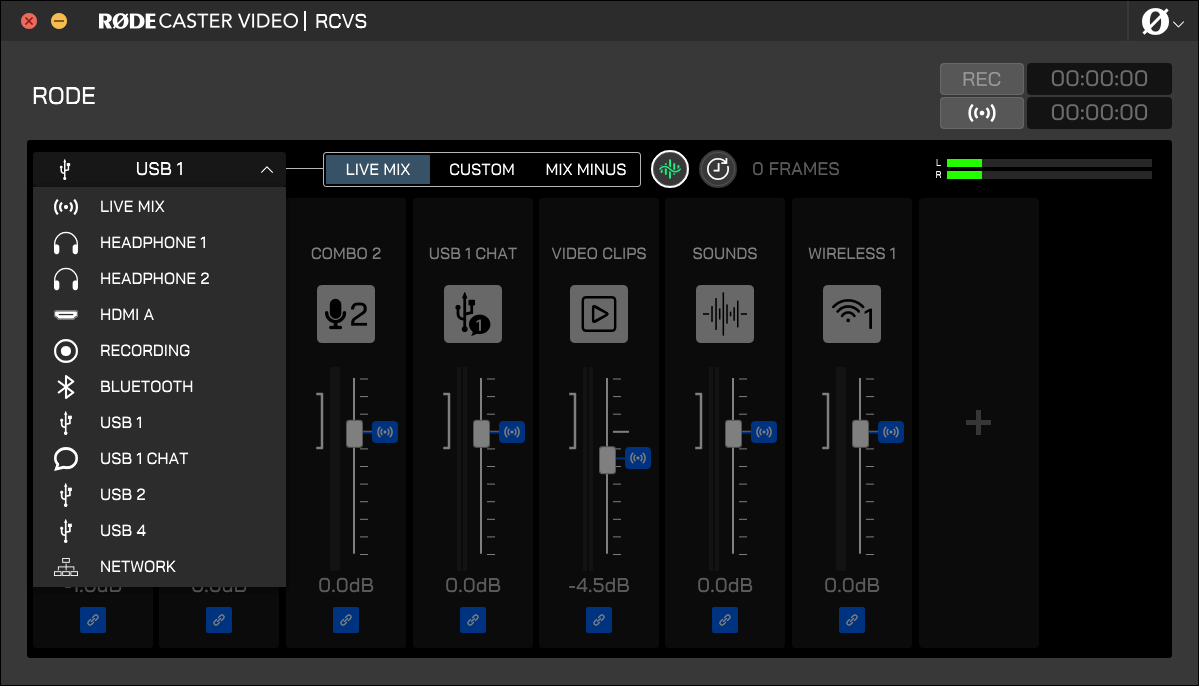Click the REC button
This screenshot has width=1199, height=686.
coord(981,78)
